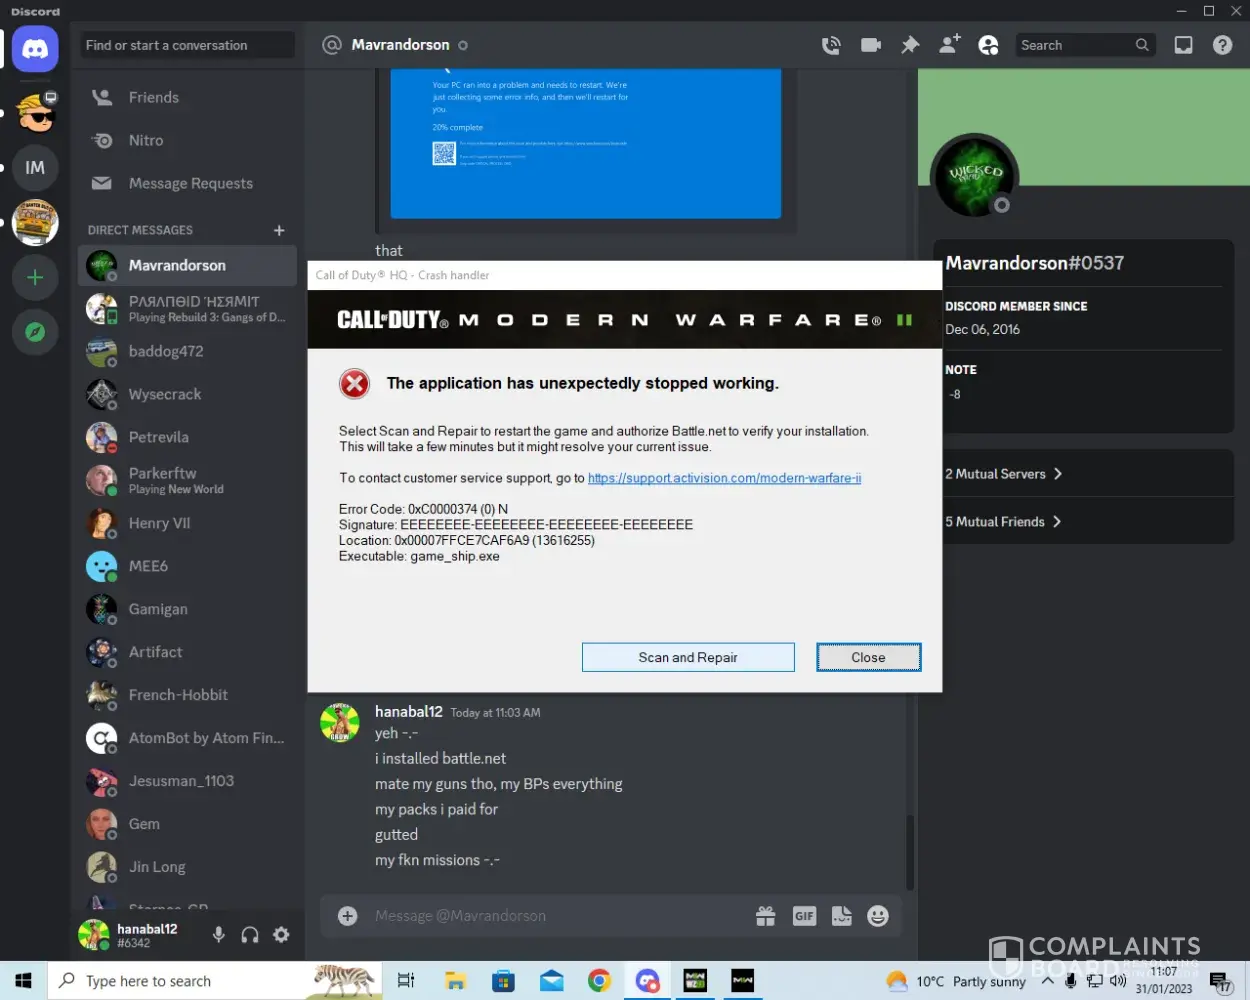Start a video call
The height and width of the screenshot is (1000, 1250).
tap(871, 45)
